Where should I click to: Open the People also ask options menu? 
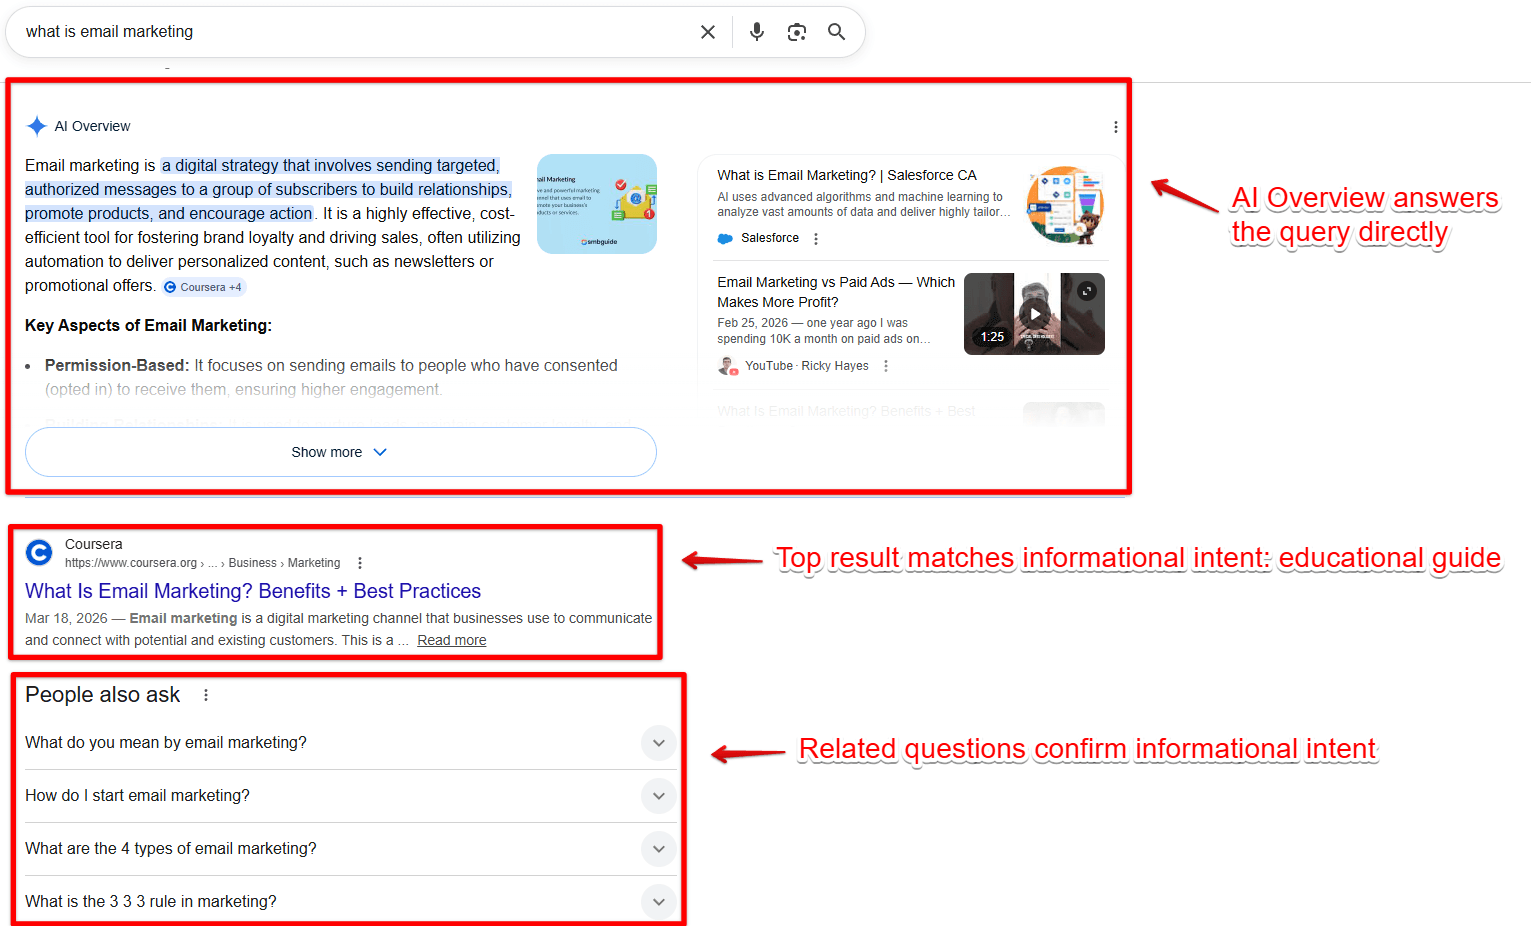[x=205, y=694]
